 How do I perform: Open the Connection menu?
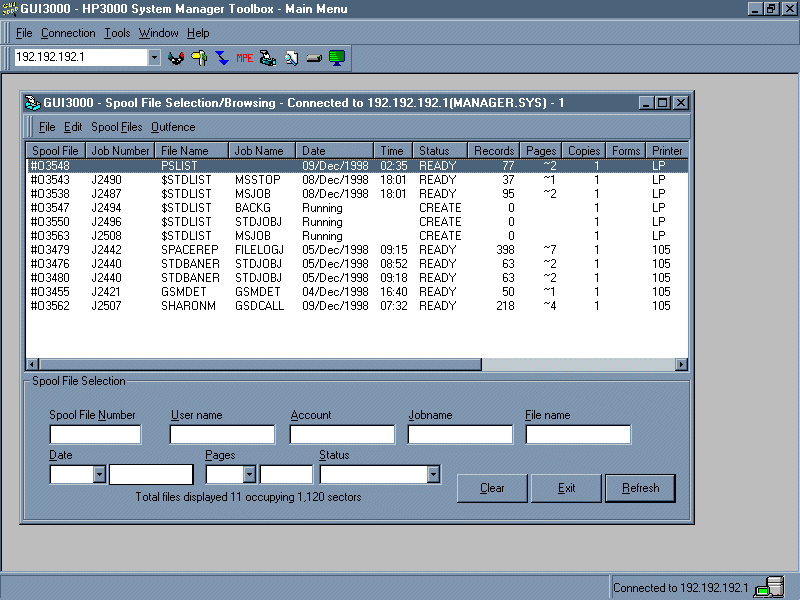pyautogui.click(x=68, y=33)
